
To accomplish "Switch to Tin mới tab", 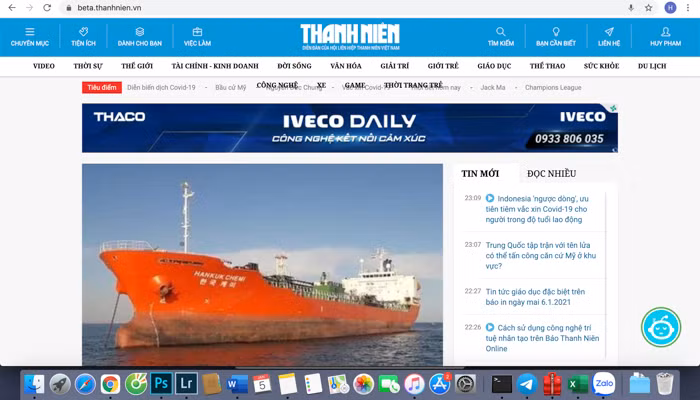I will tap(480, 174).
